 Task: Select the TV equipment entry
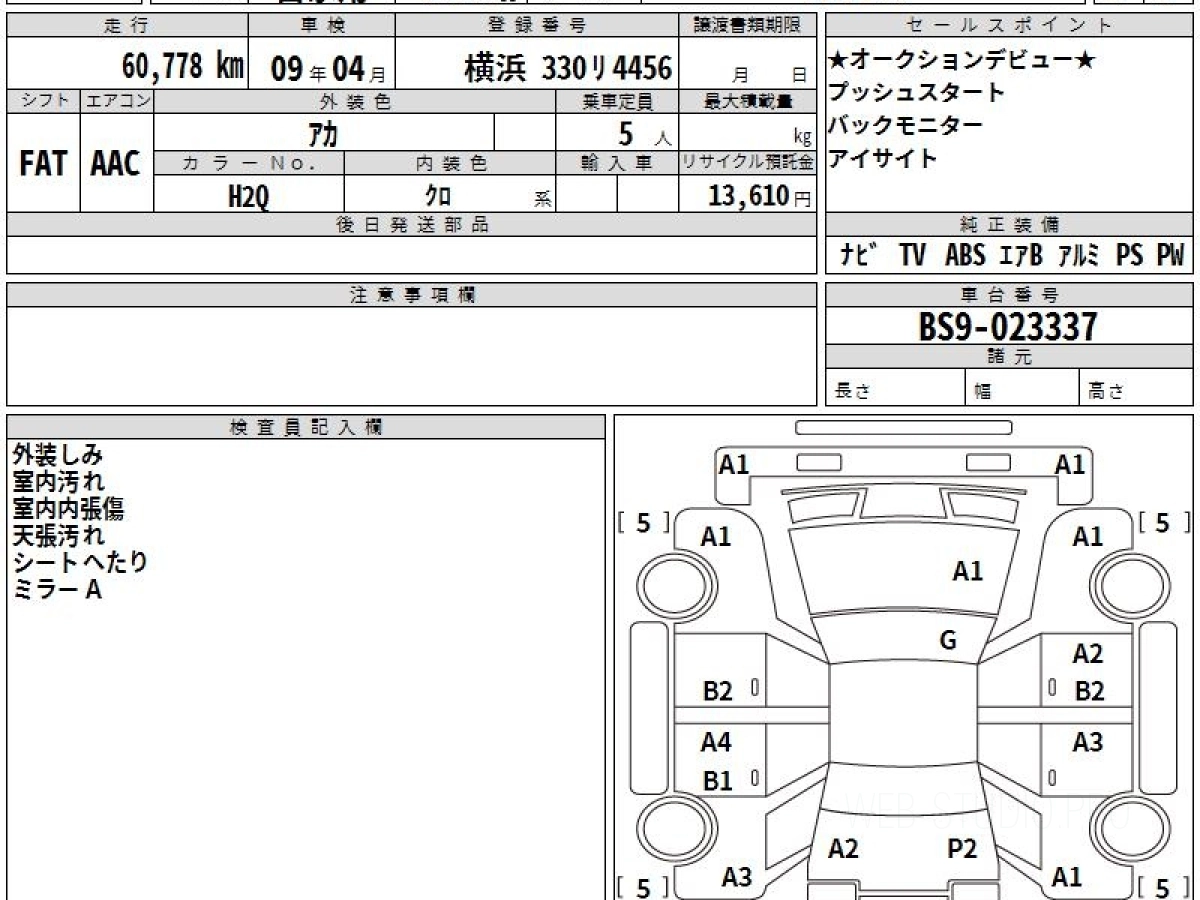click(x=912, y=255)
